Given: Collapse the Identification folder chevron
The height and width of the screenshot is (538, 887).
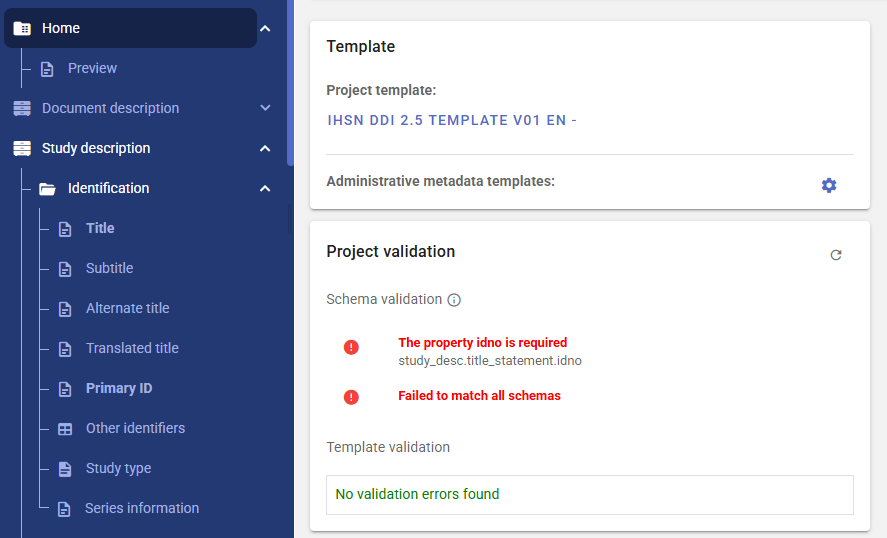Looking at the screenshot, I should (x=265, y=188).
